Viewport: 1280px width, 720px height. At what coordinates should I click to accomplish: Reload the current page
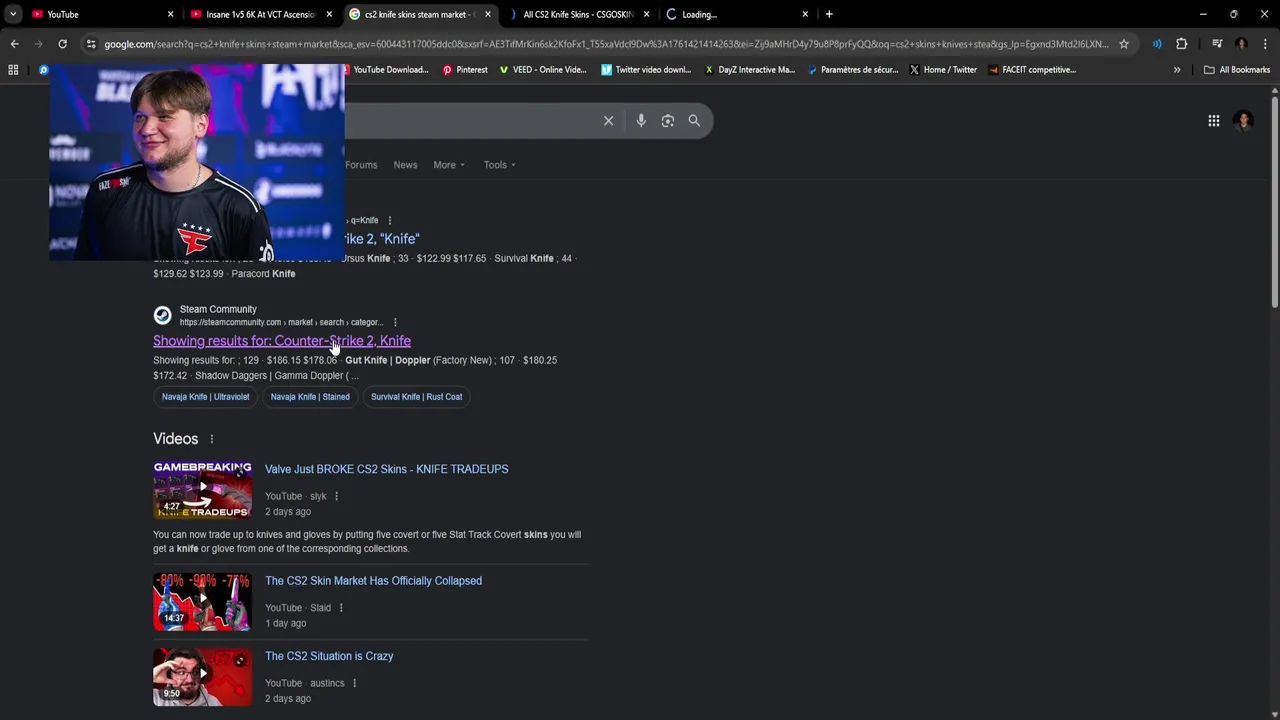pyautogui.click(x=62, y=44)
